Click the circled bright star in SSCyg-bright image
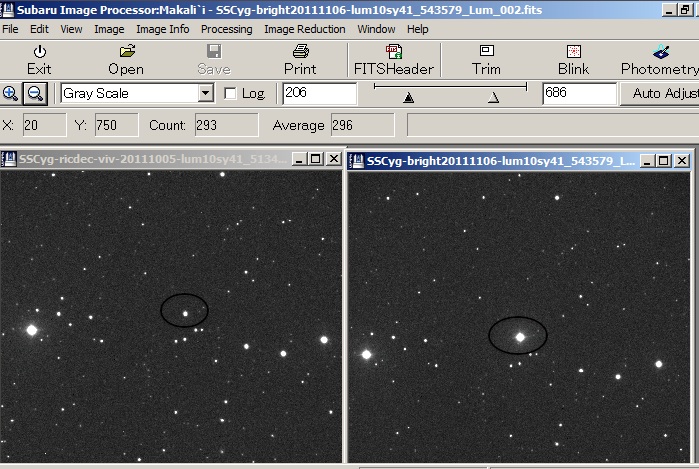The image size is (699, 469). [x=520, y=337]
